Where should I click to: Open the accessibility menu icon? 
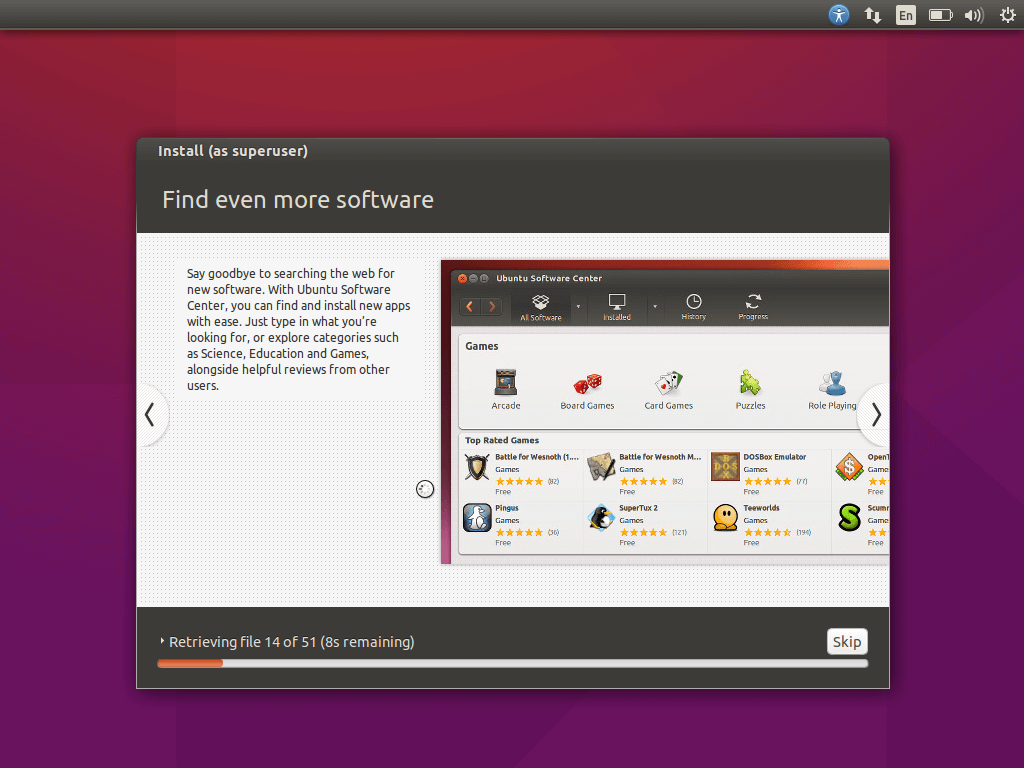839,15
